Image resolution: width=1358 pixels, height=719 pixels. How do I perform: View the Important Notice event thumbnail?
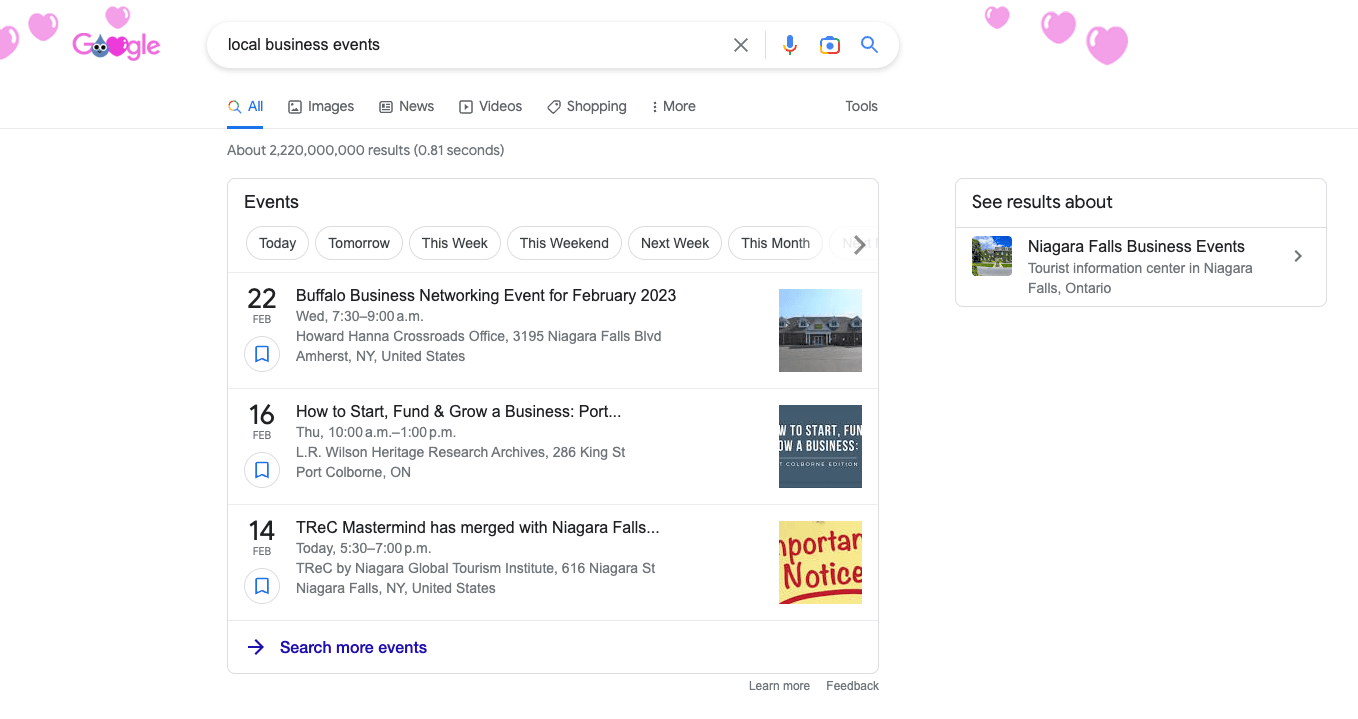(820, 563)
